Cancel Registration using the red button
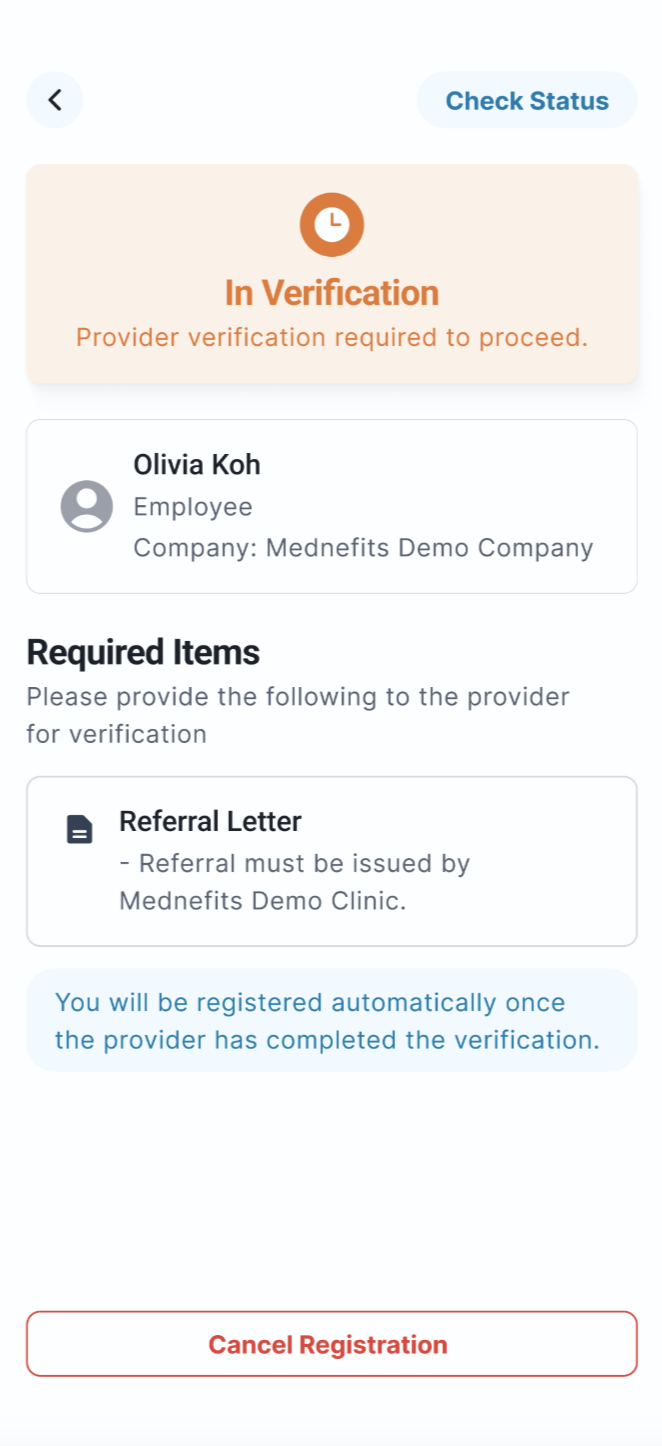 click(331, 1344)
